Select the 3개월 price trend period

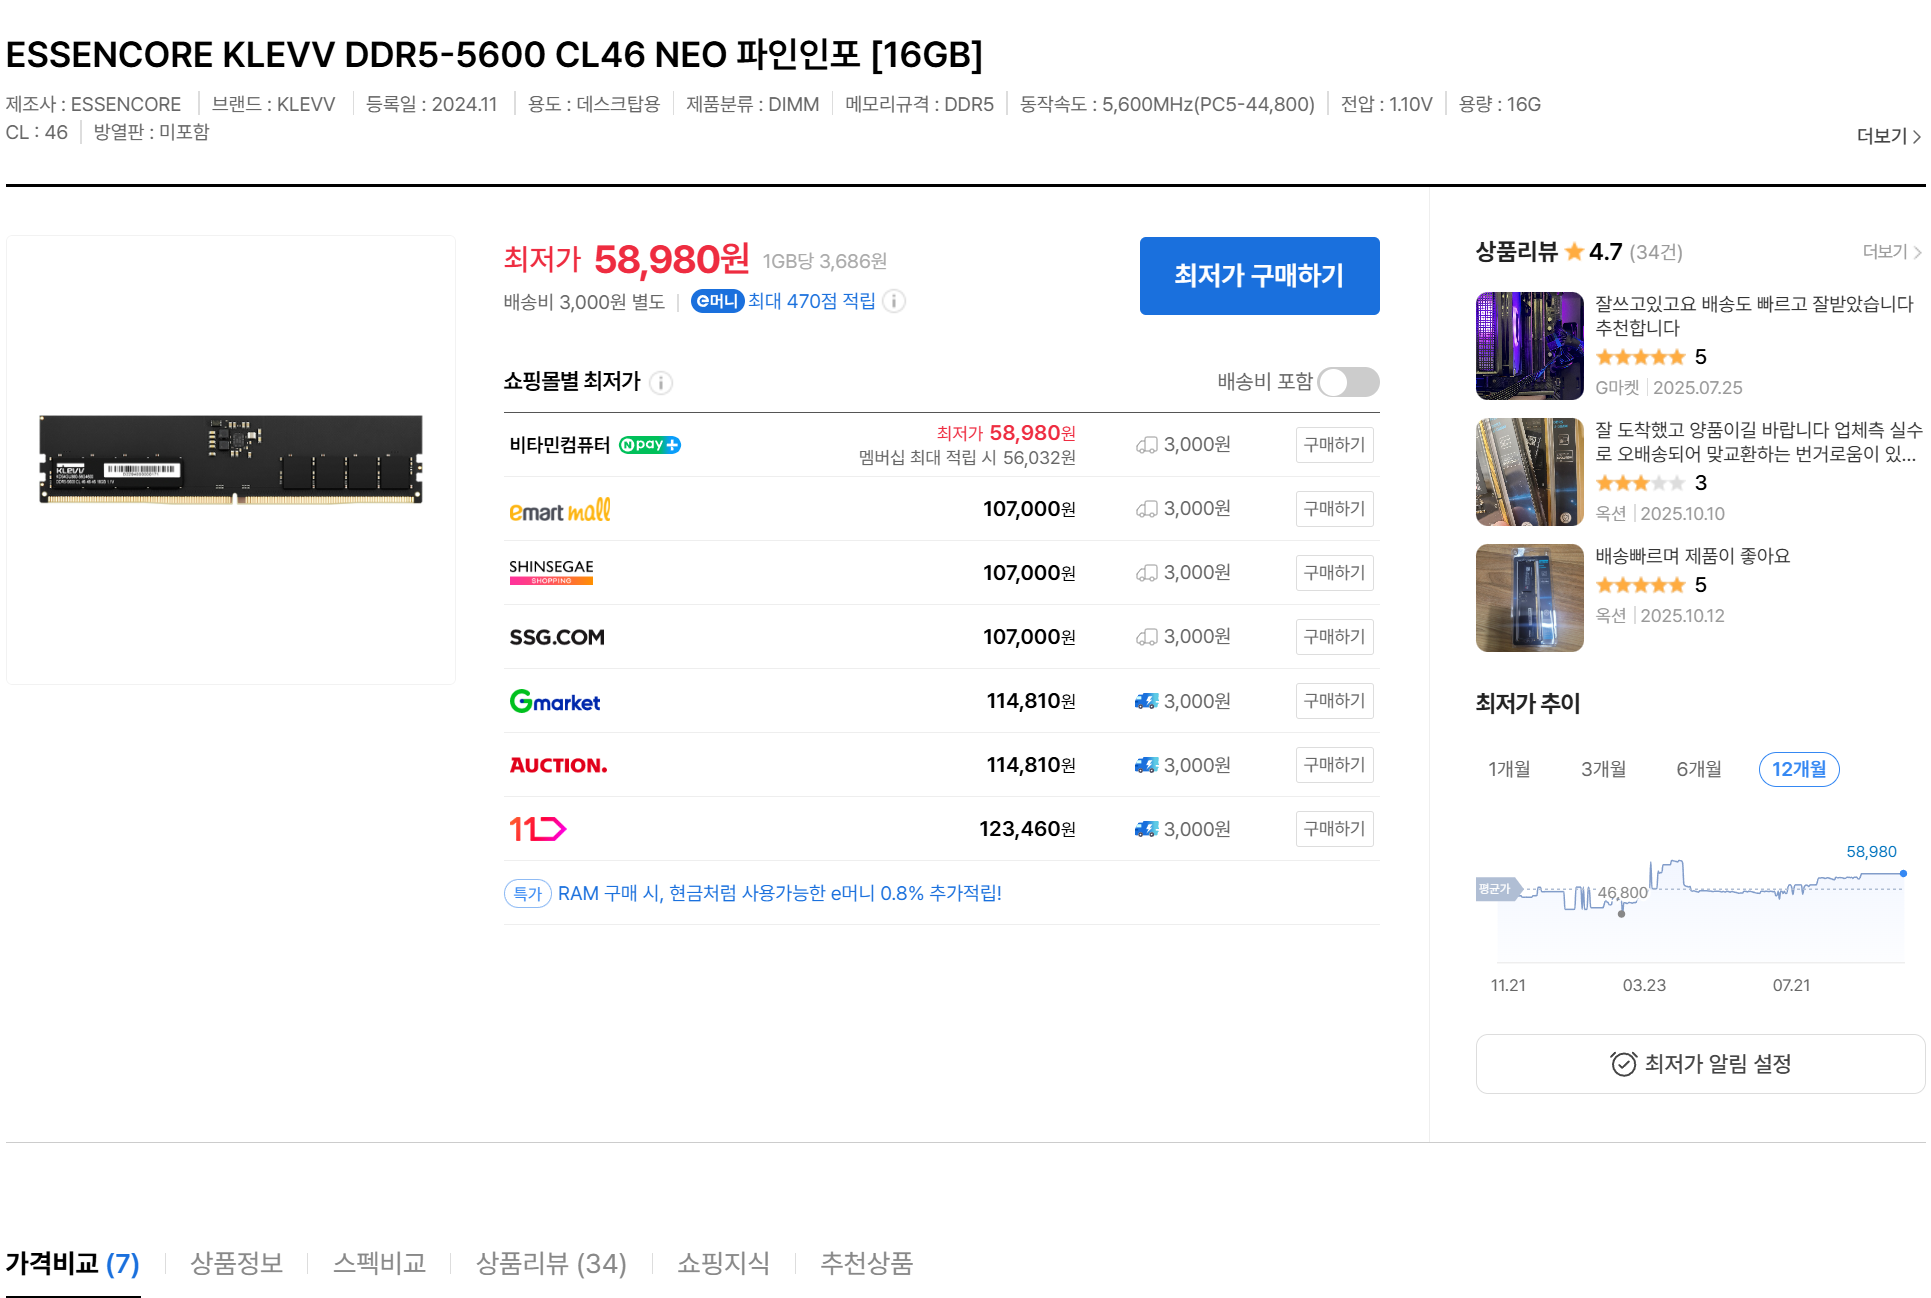coord(1603,769)
